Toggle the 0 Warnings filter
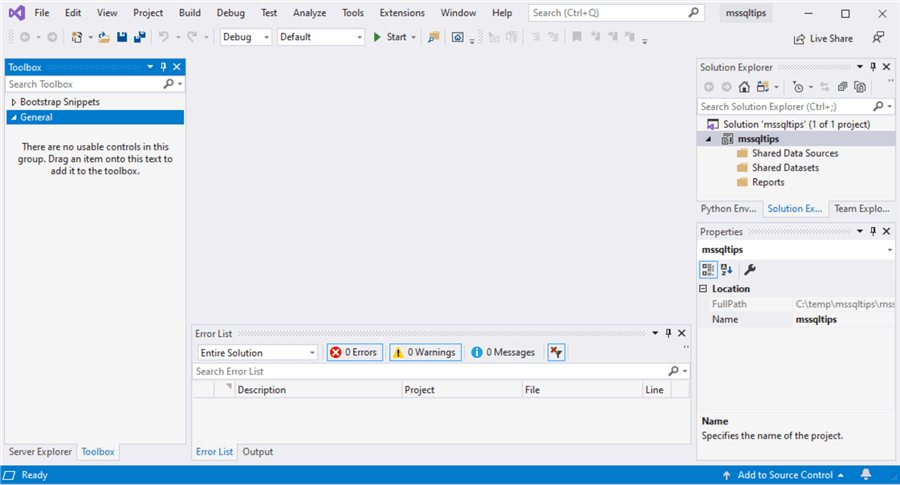 click(425, 352)
